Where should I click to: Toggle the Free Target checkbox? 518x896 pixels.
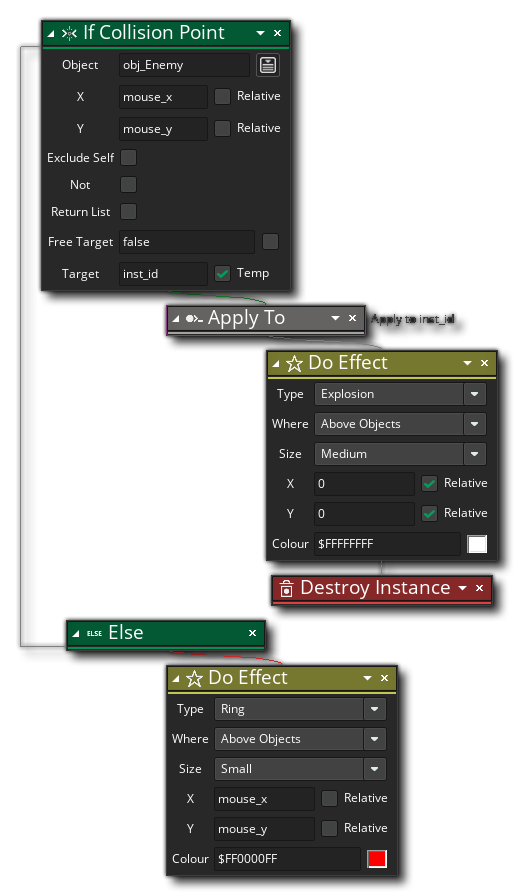tap(270, 242)
